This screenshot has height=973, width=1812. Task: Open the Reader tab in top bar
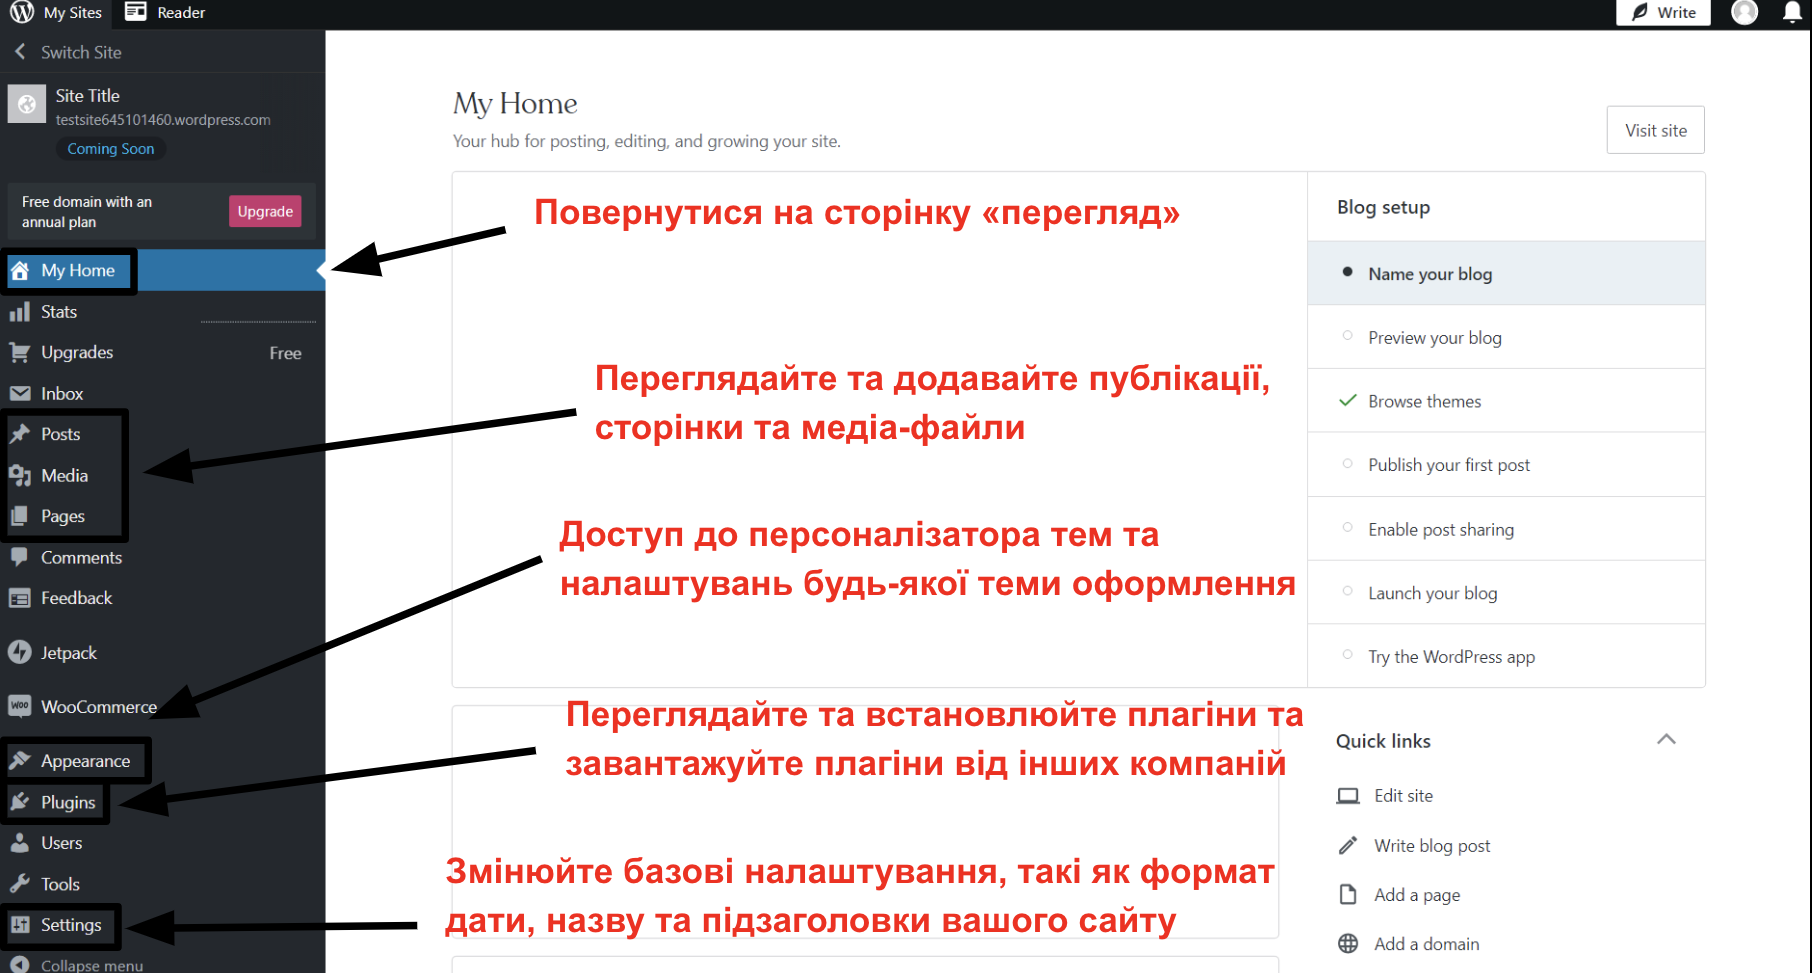166,12
